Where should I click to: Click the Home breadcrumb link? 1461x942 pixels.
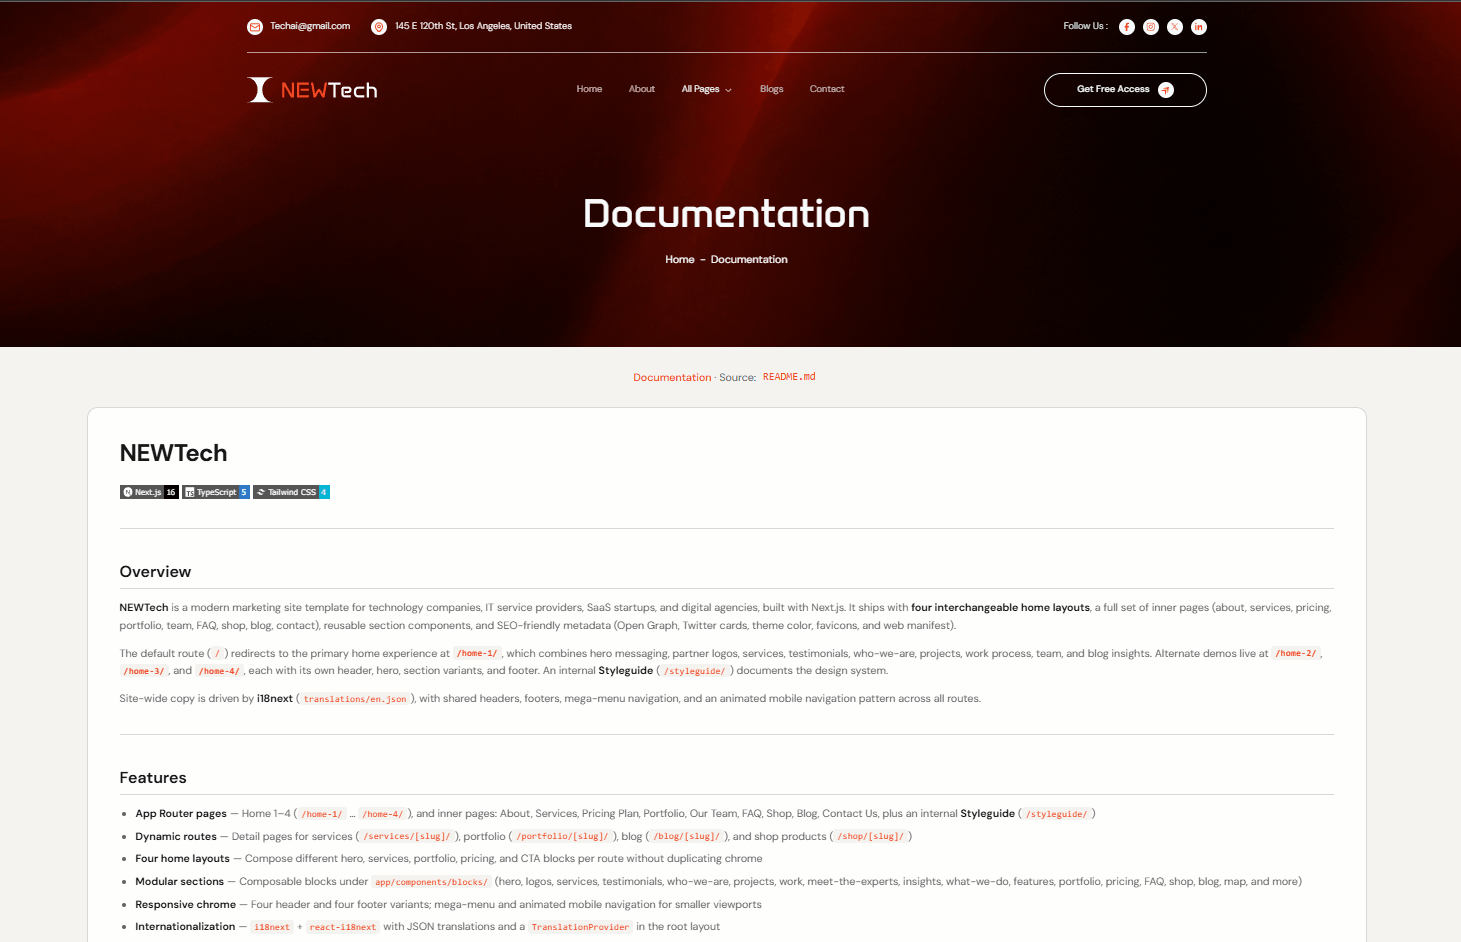click(680, 259)
